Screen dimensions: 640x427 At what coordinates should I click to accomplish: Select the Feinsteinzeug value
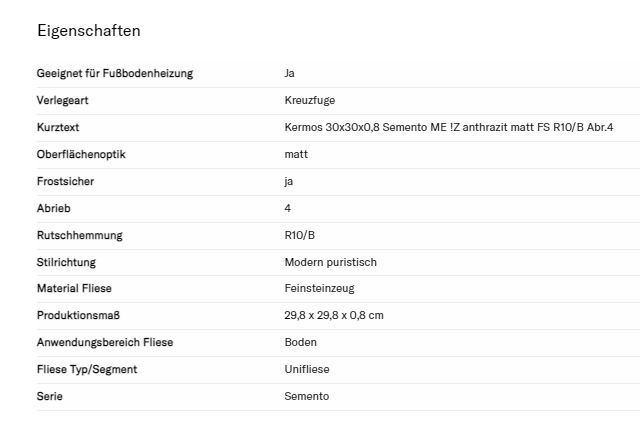click(319, 288)
